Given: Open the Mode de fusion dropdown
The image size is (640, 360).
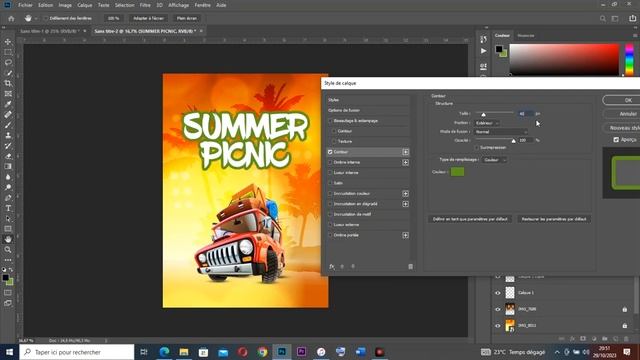Looking at the screenshot, I should pos(501,132).
